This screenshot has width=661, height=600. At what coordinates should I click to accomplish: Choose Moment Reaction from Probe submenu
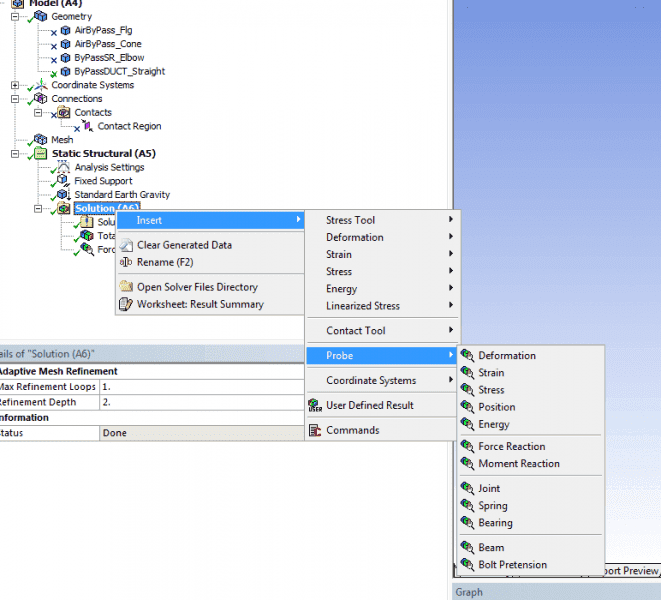coord(518,464)
